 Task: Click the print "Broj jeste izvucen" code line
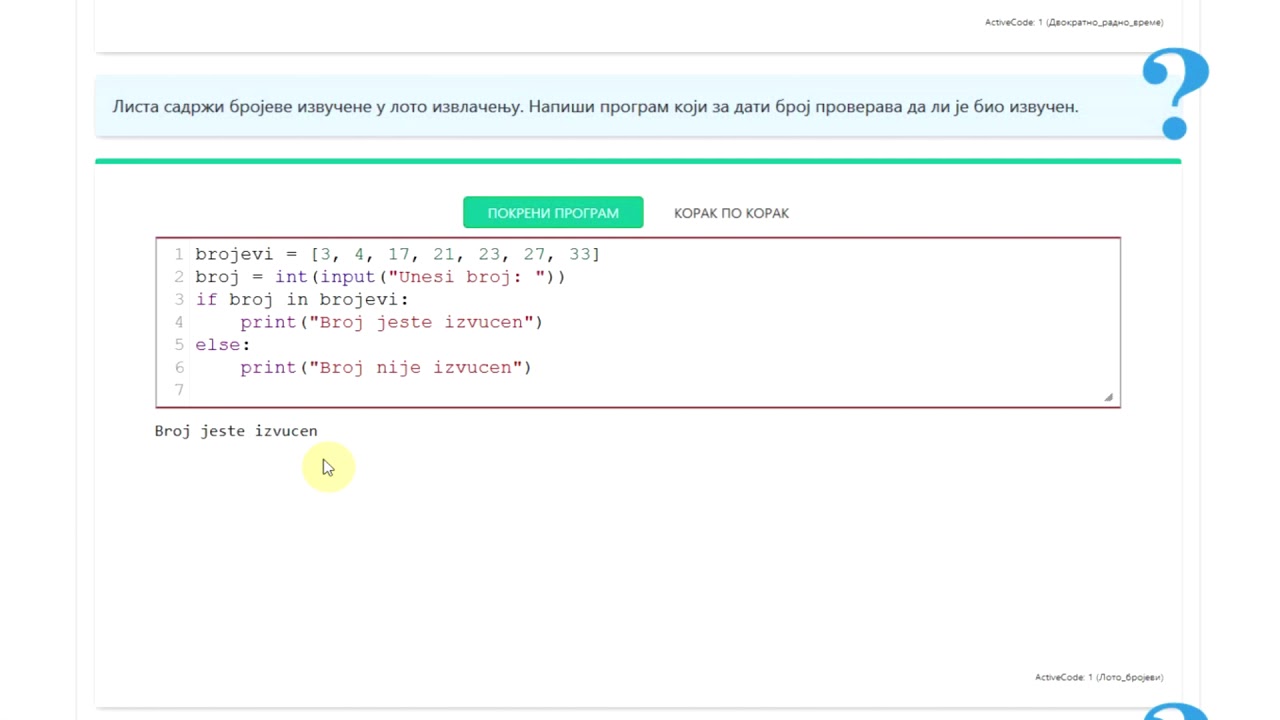[391, 322]
